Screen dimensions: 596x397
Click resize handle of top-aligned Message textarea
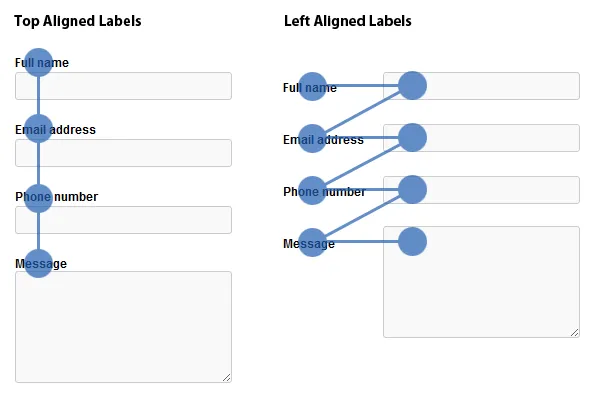227,378
